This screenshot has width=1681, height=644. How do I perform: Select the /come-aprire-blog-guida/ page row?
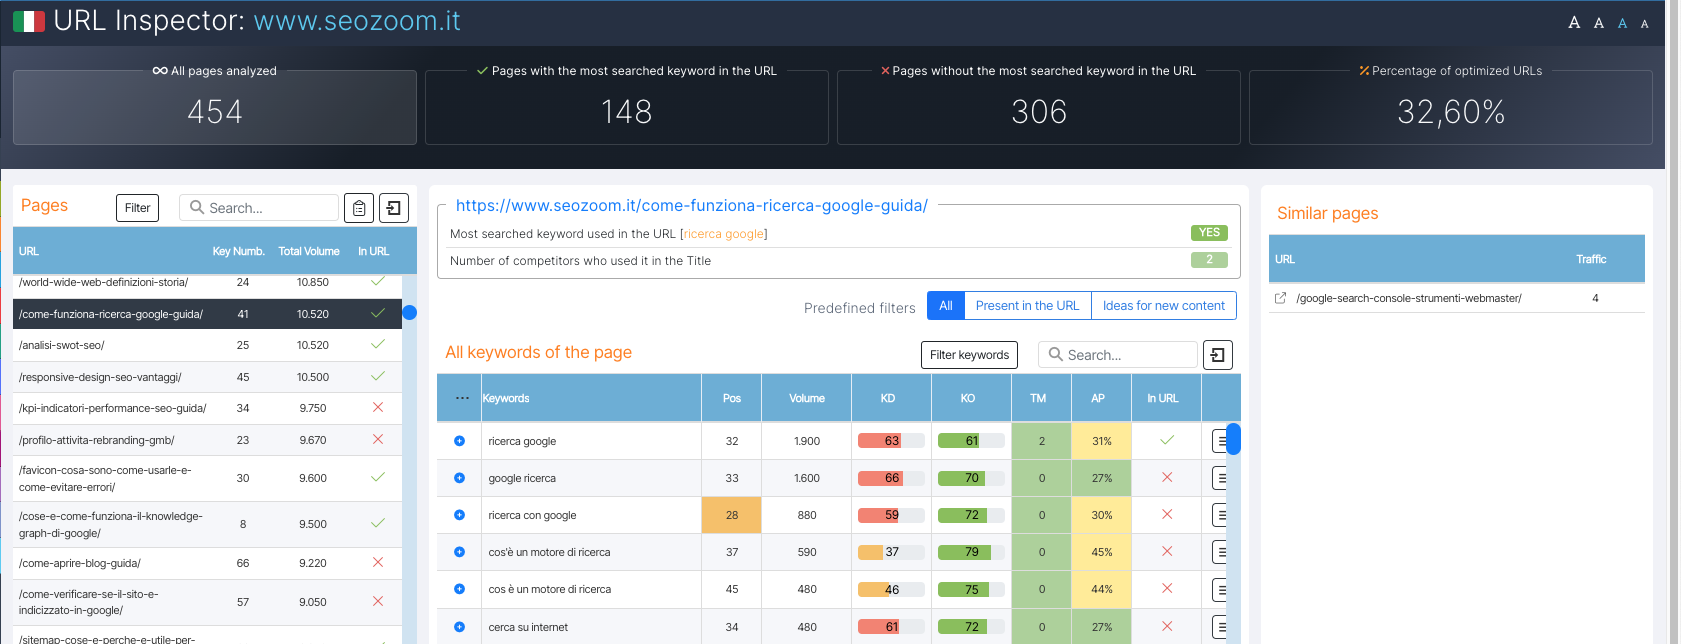tap(208, 563)
